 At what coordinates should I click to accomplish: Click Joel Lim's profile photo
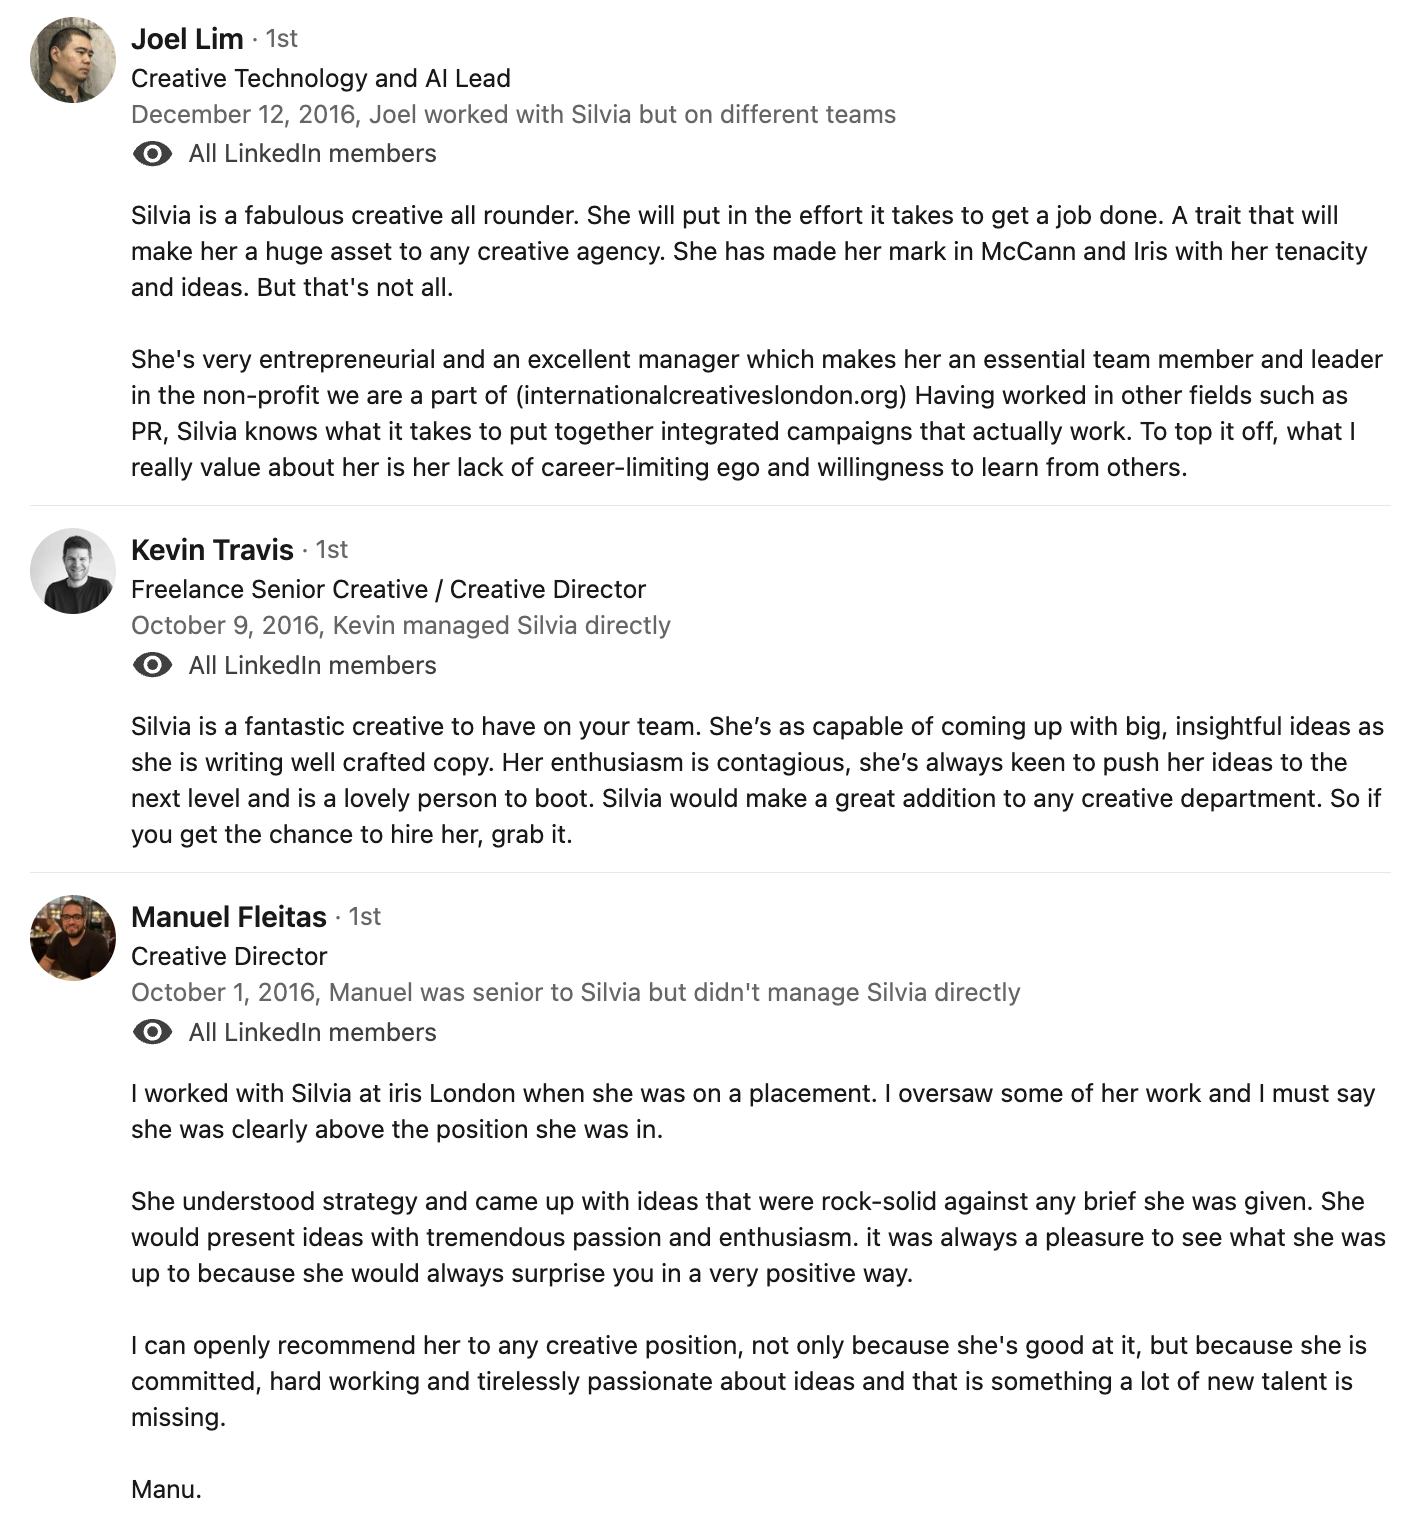(x=73, y=60)
